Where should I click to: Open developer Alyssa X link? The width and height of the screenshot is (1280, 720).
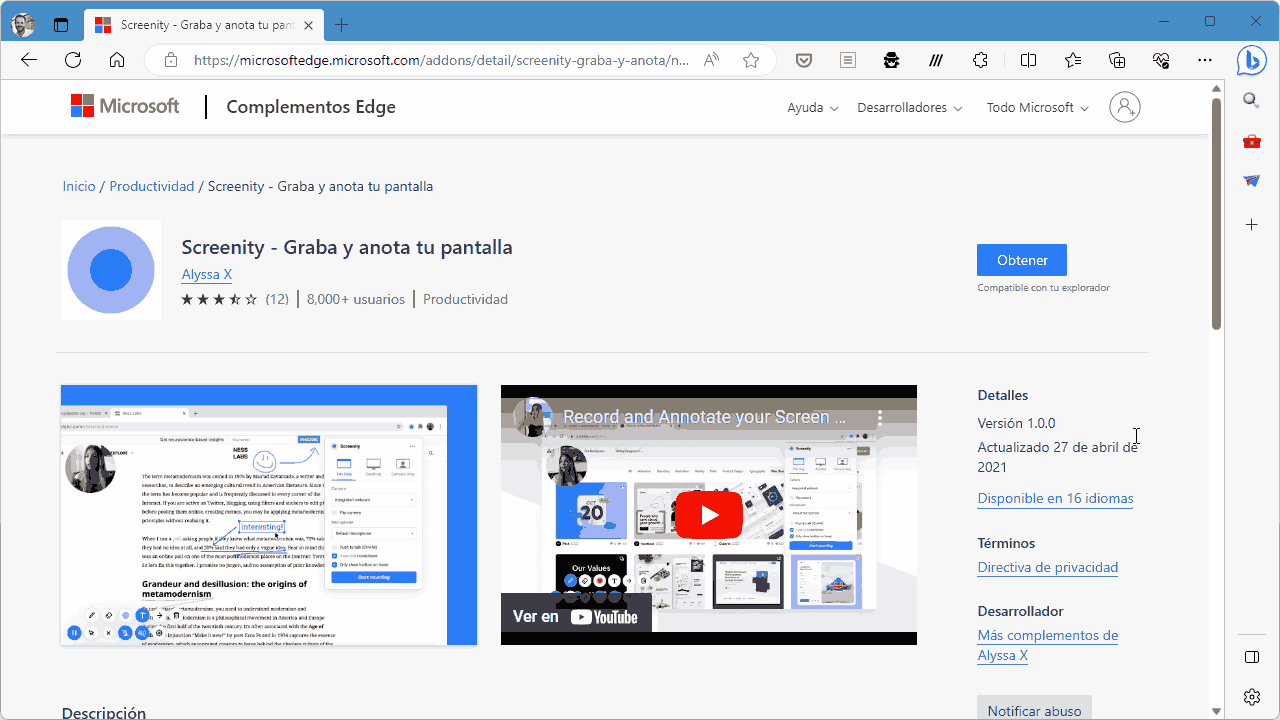pyautogui.click(x=207, y=274)
